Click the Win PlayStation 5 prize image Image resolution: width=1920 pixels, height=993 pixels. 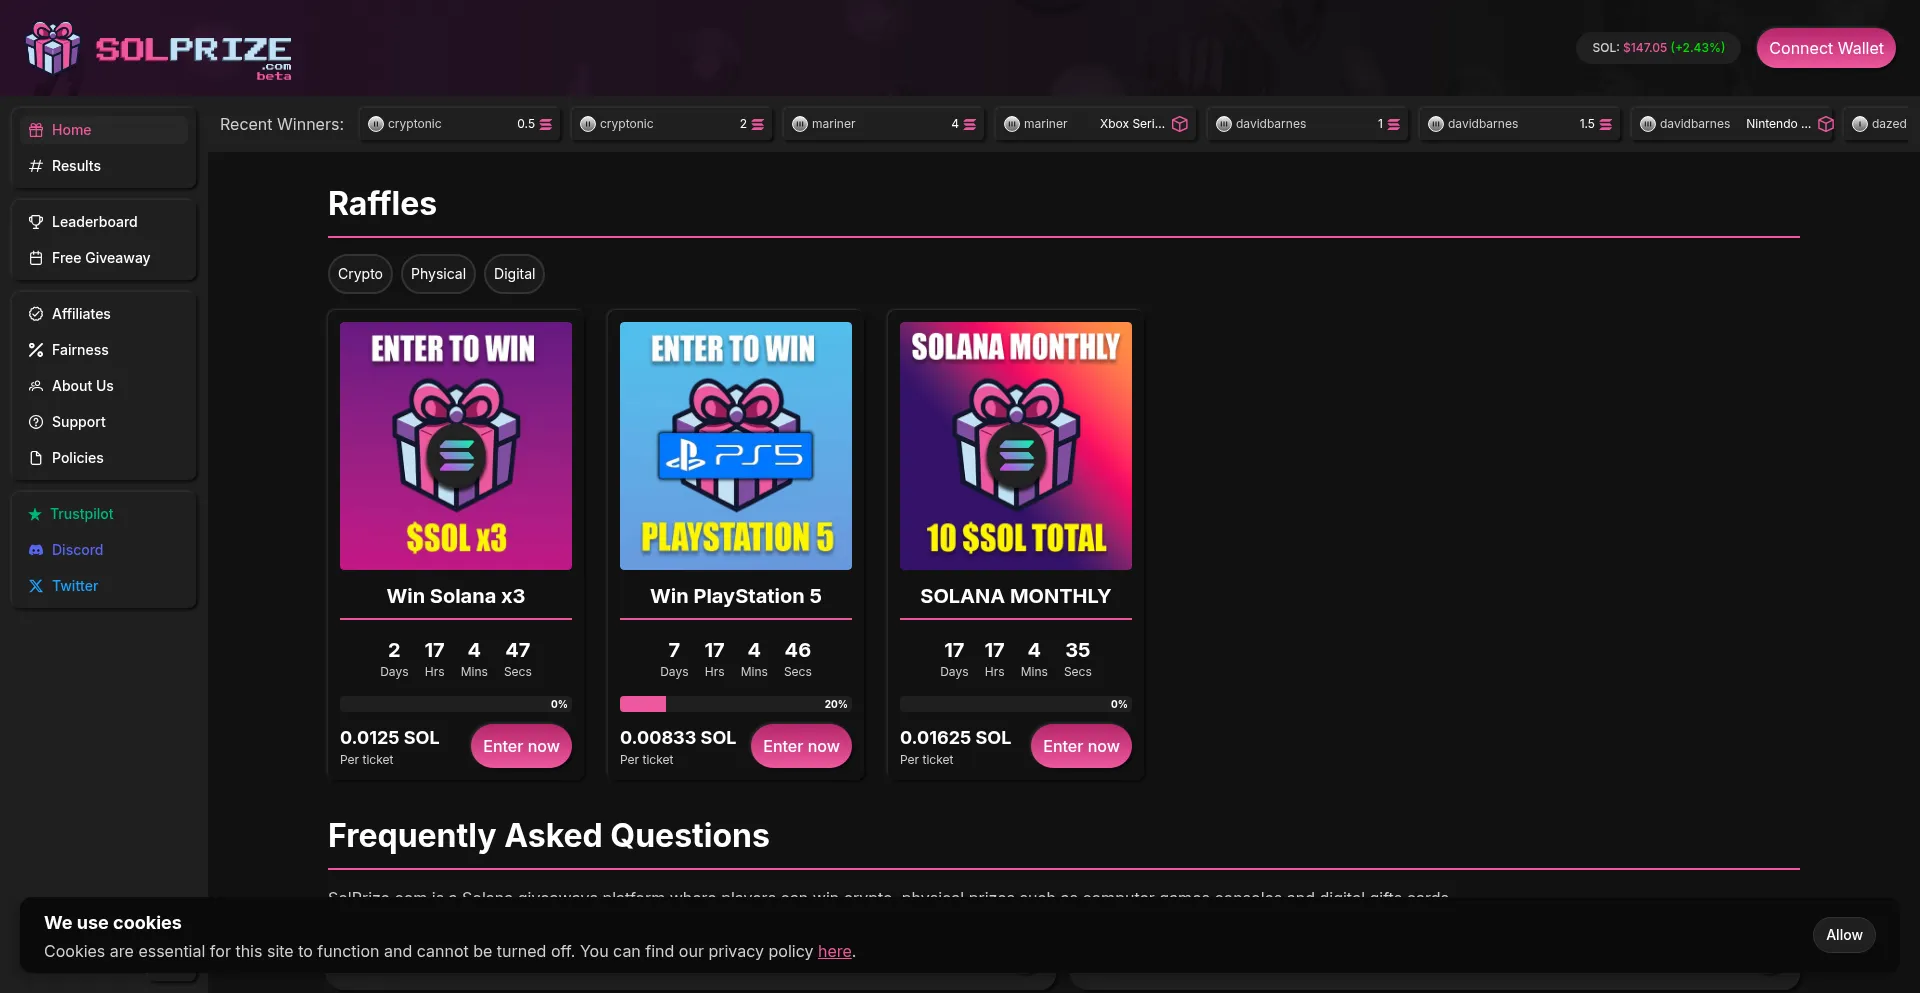click(x=735, y=446)
